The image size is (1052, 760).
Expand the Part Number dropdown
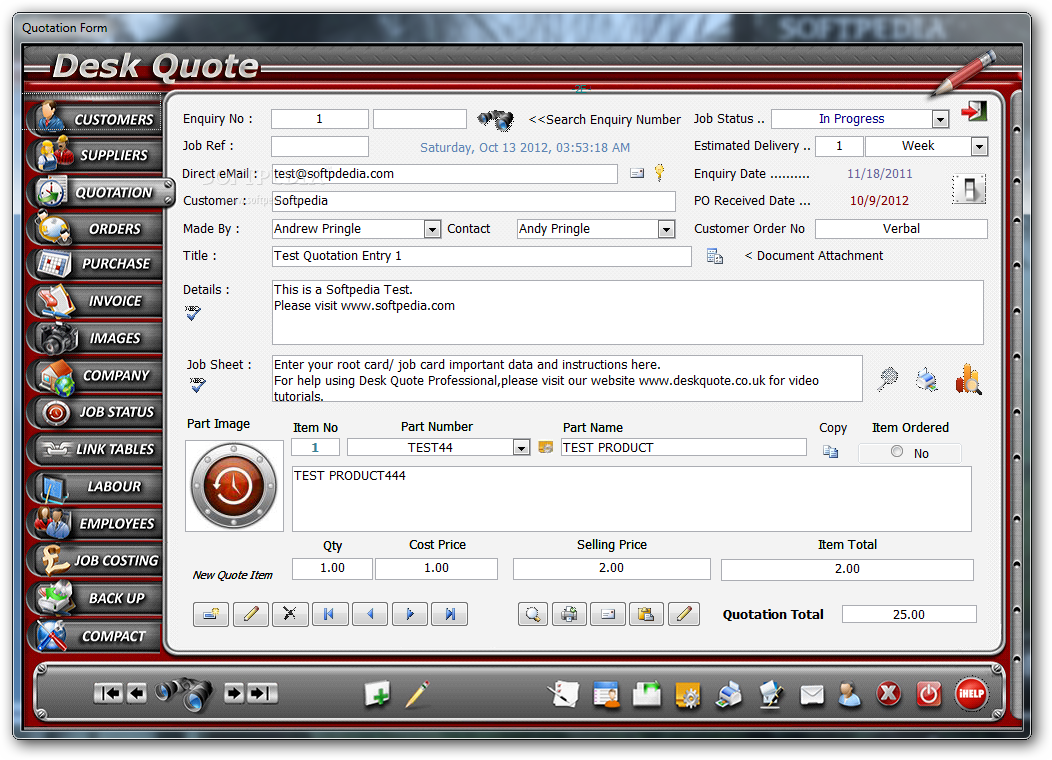tap(521, 447)
